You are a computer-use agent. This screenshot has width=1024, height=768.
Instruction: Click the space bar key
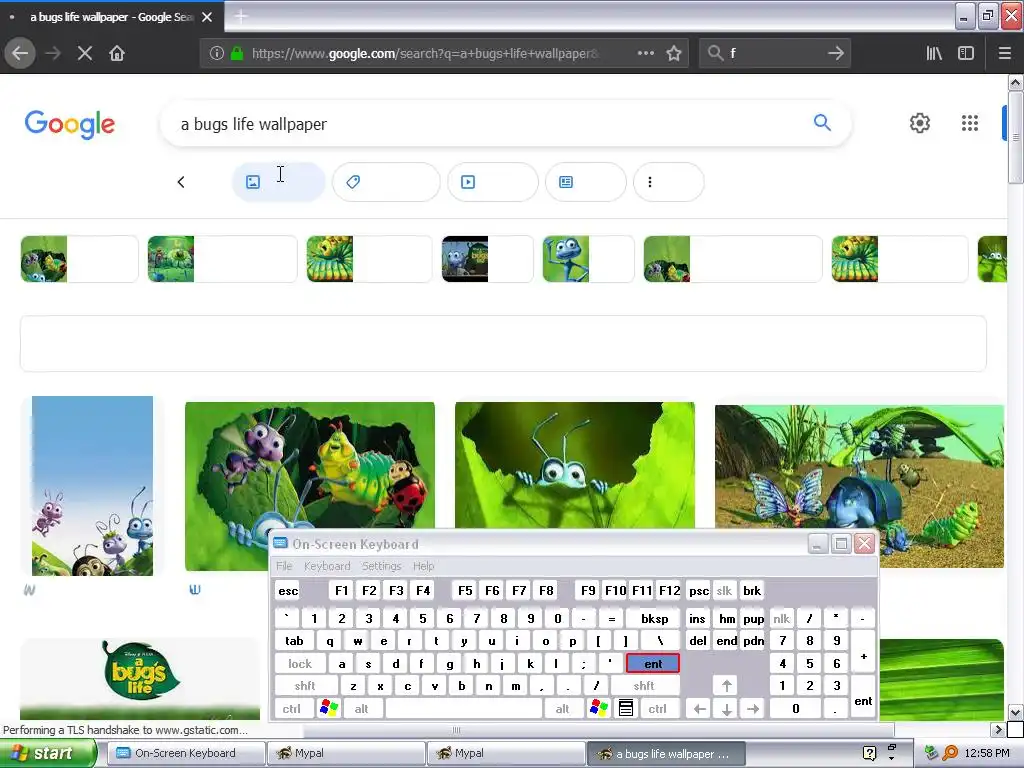coord(464,709)
